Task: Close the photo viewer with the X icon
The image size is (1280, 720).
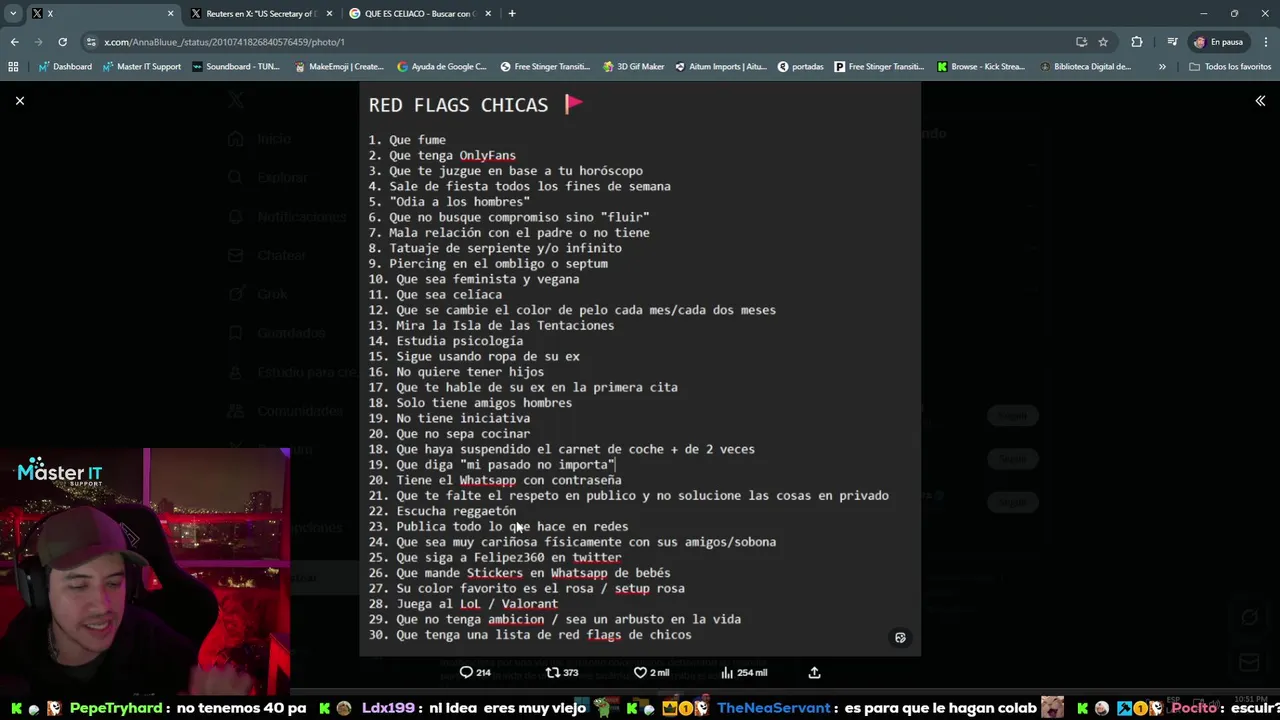Action: click(x=19, y=100)
